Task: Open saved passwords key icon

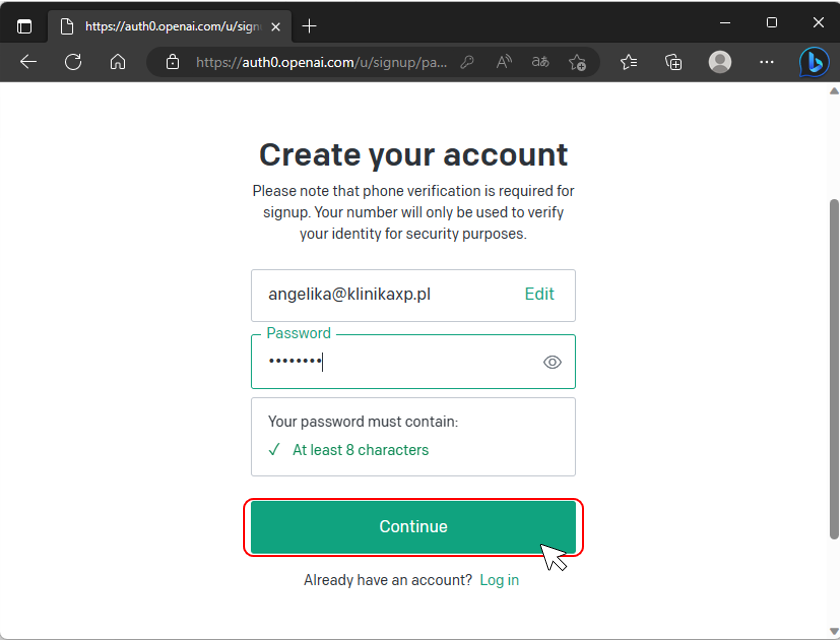Action: pos(467,62)
